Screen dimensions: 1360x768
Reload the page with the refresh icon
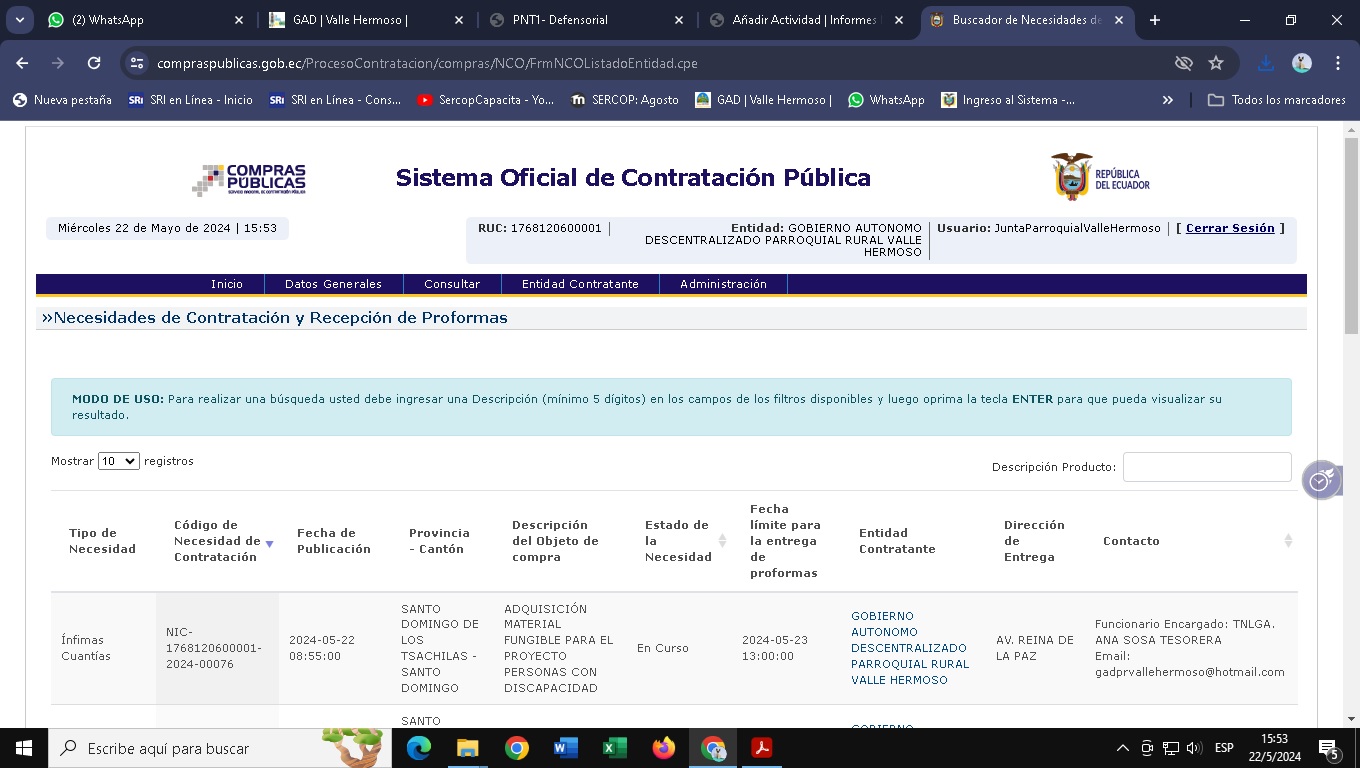click(94, 63)
